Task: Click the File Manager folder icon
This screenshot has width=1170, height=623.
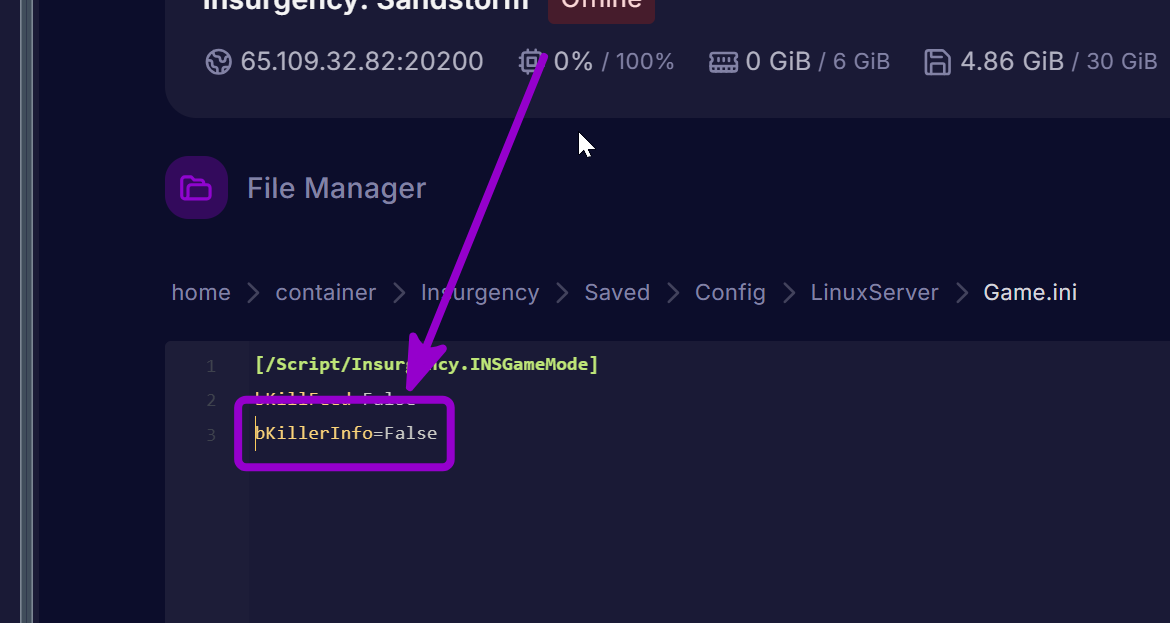Action: (196, 188)
